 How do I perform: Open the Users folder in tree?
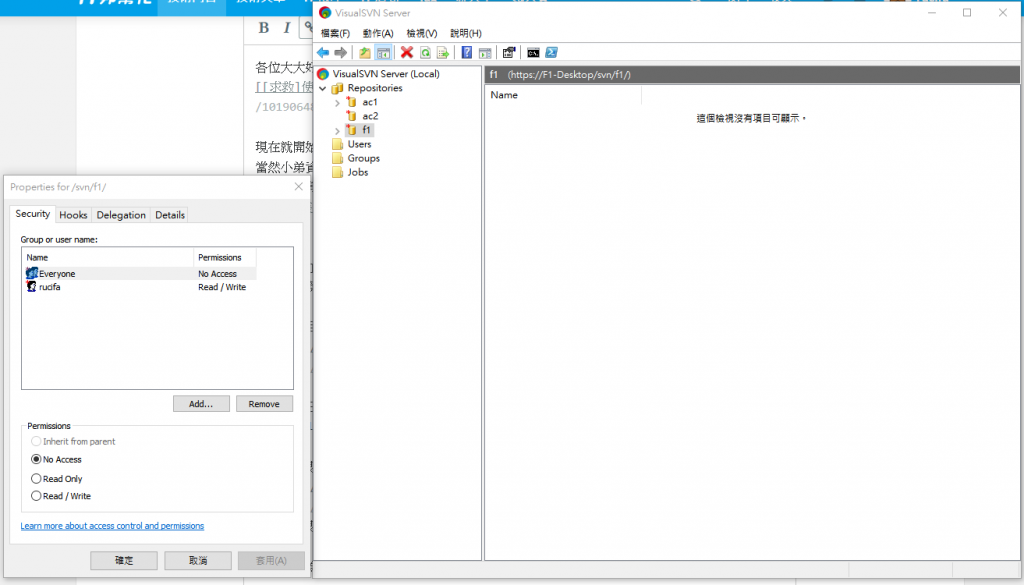point(359,144)
